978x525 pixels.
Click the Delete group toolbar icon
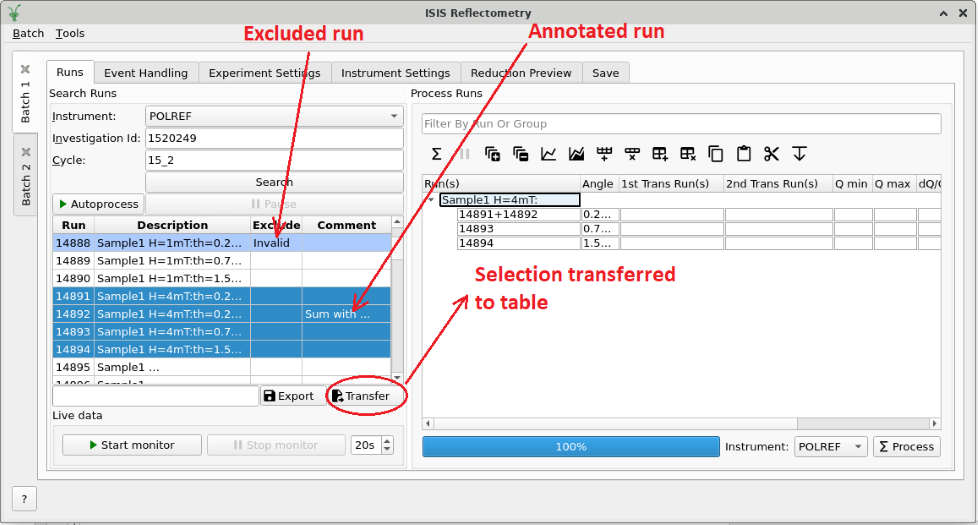(688, 154)
